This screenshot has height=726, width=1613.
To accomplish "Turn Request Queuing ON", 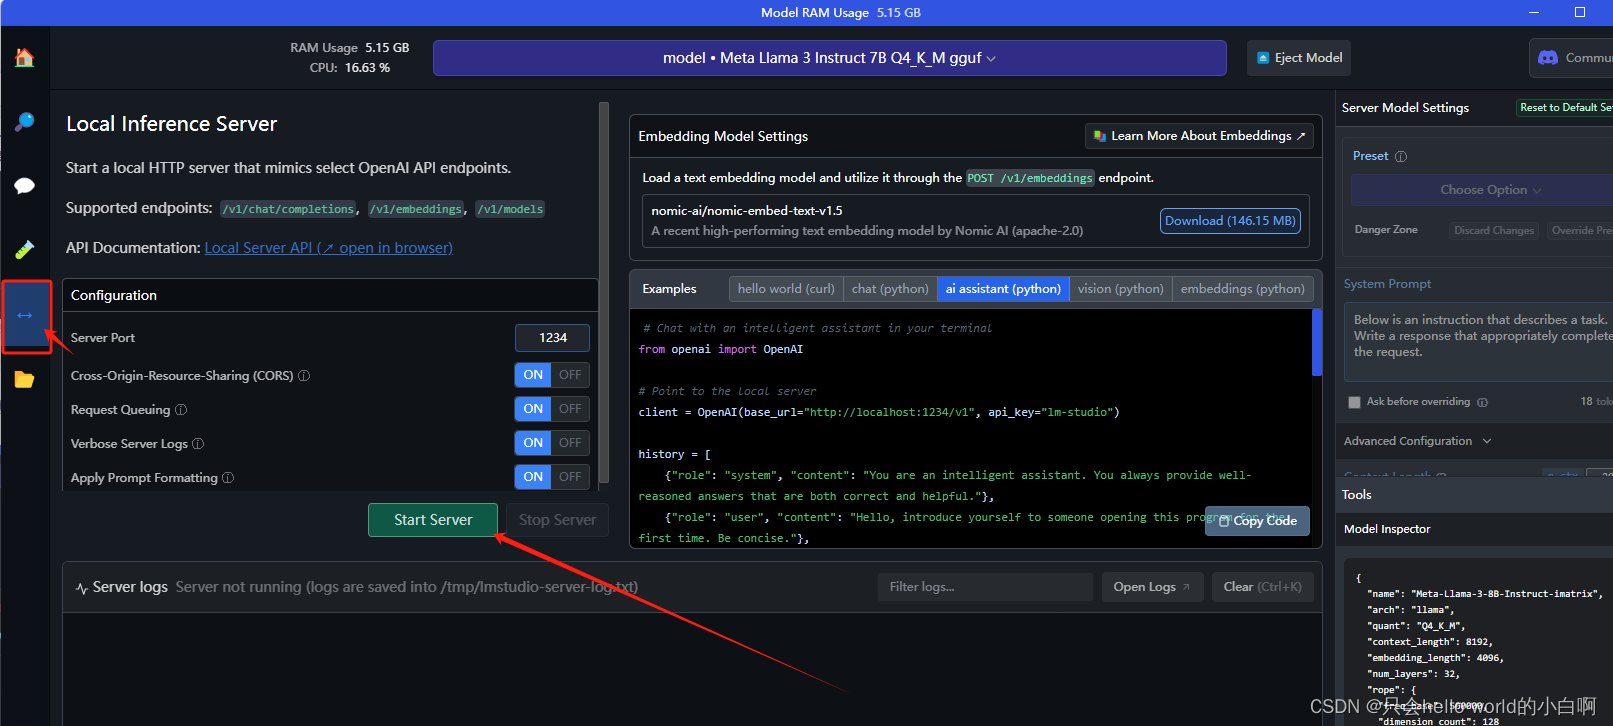I will pyautogui.click(x=533, y=409).
